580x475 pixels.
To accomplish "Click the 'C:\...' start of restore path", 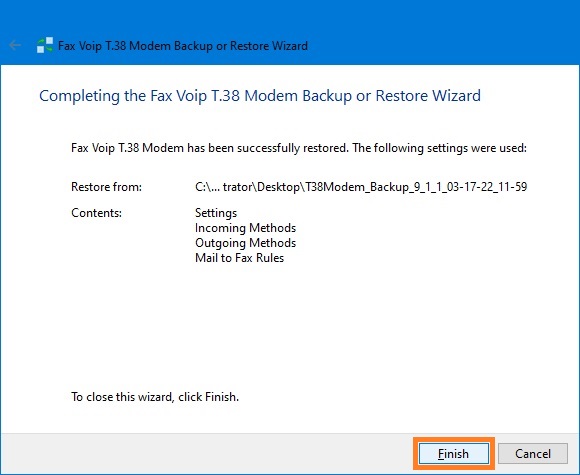I will pos(207,187).
